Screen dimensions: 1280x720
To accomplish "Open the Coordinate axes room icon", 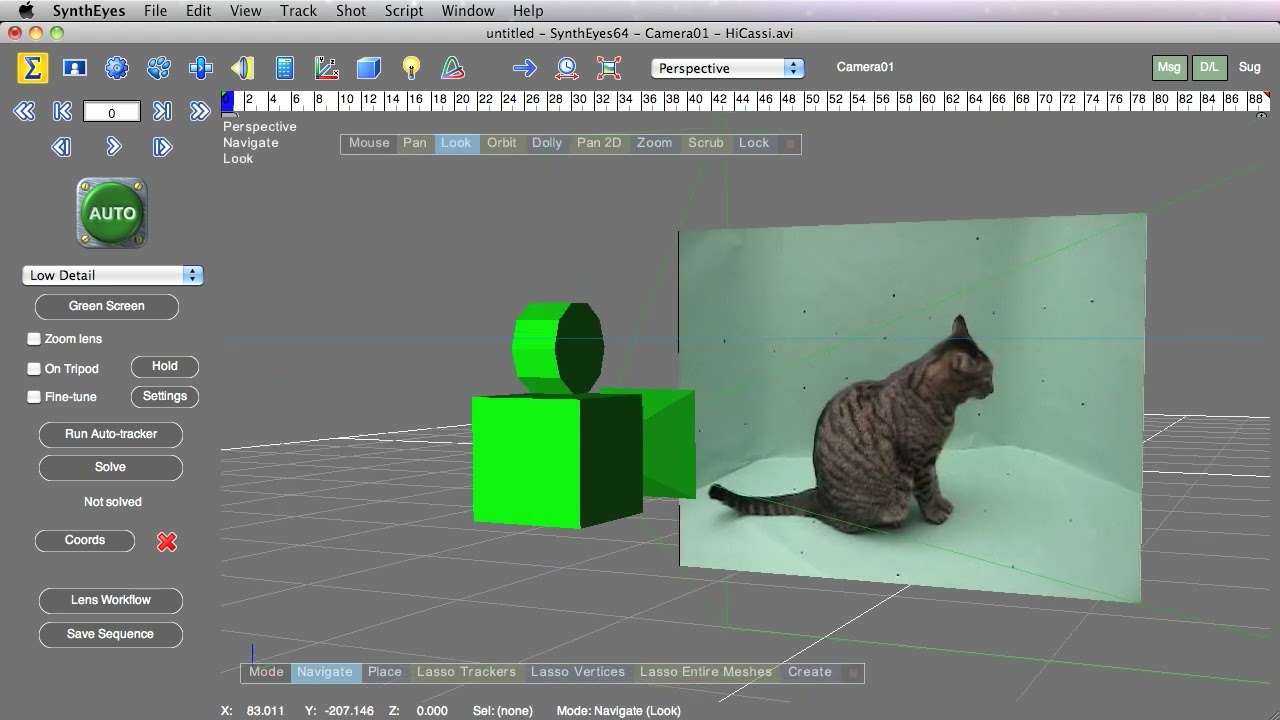I will pos(327,68).
